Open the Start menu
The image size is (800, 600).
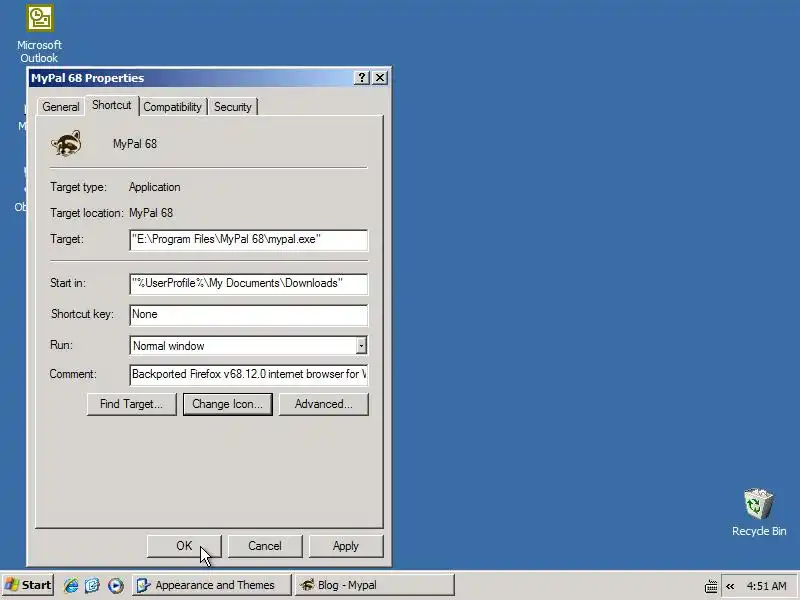coord(28,585)
